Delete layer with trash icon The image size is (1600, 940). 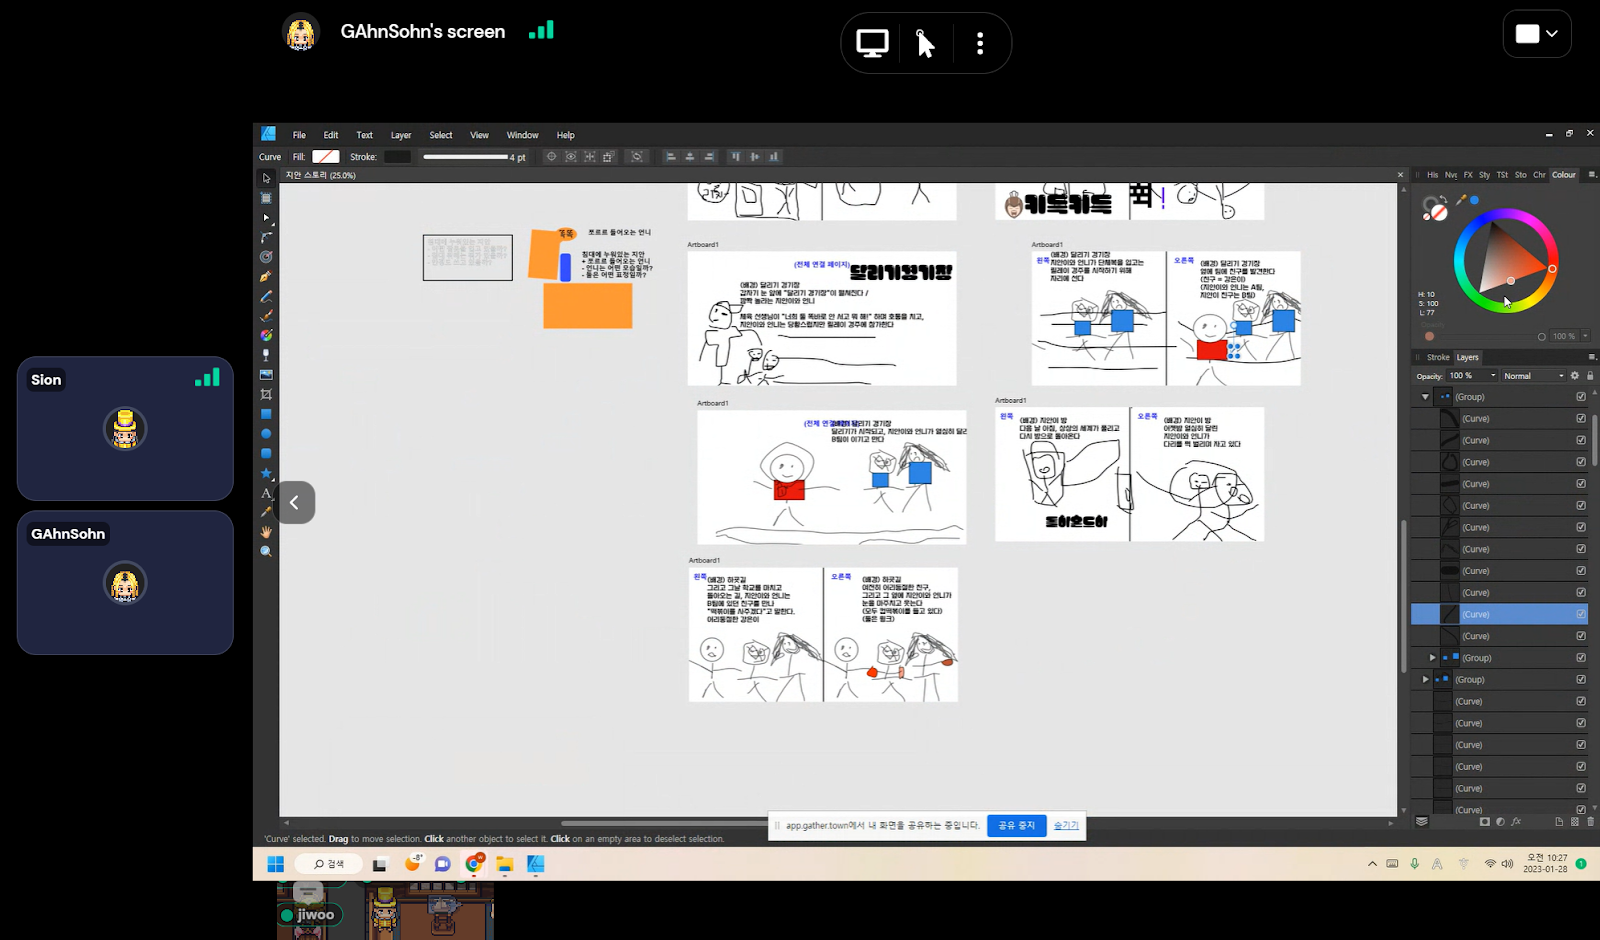click(x=1590, y=822)
